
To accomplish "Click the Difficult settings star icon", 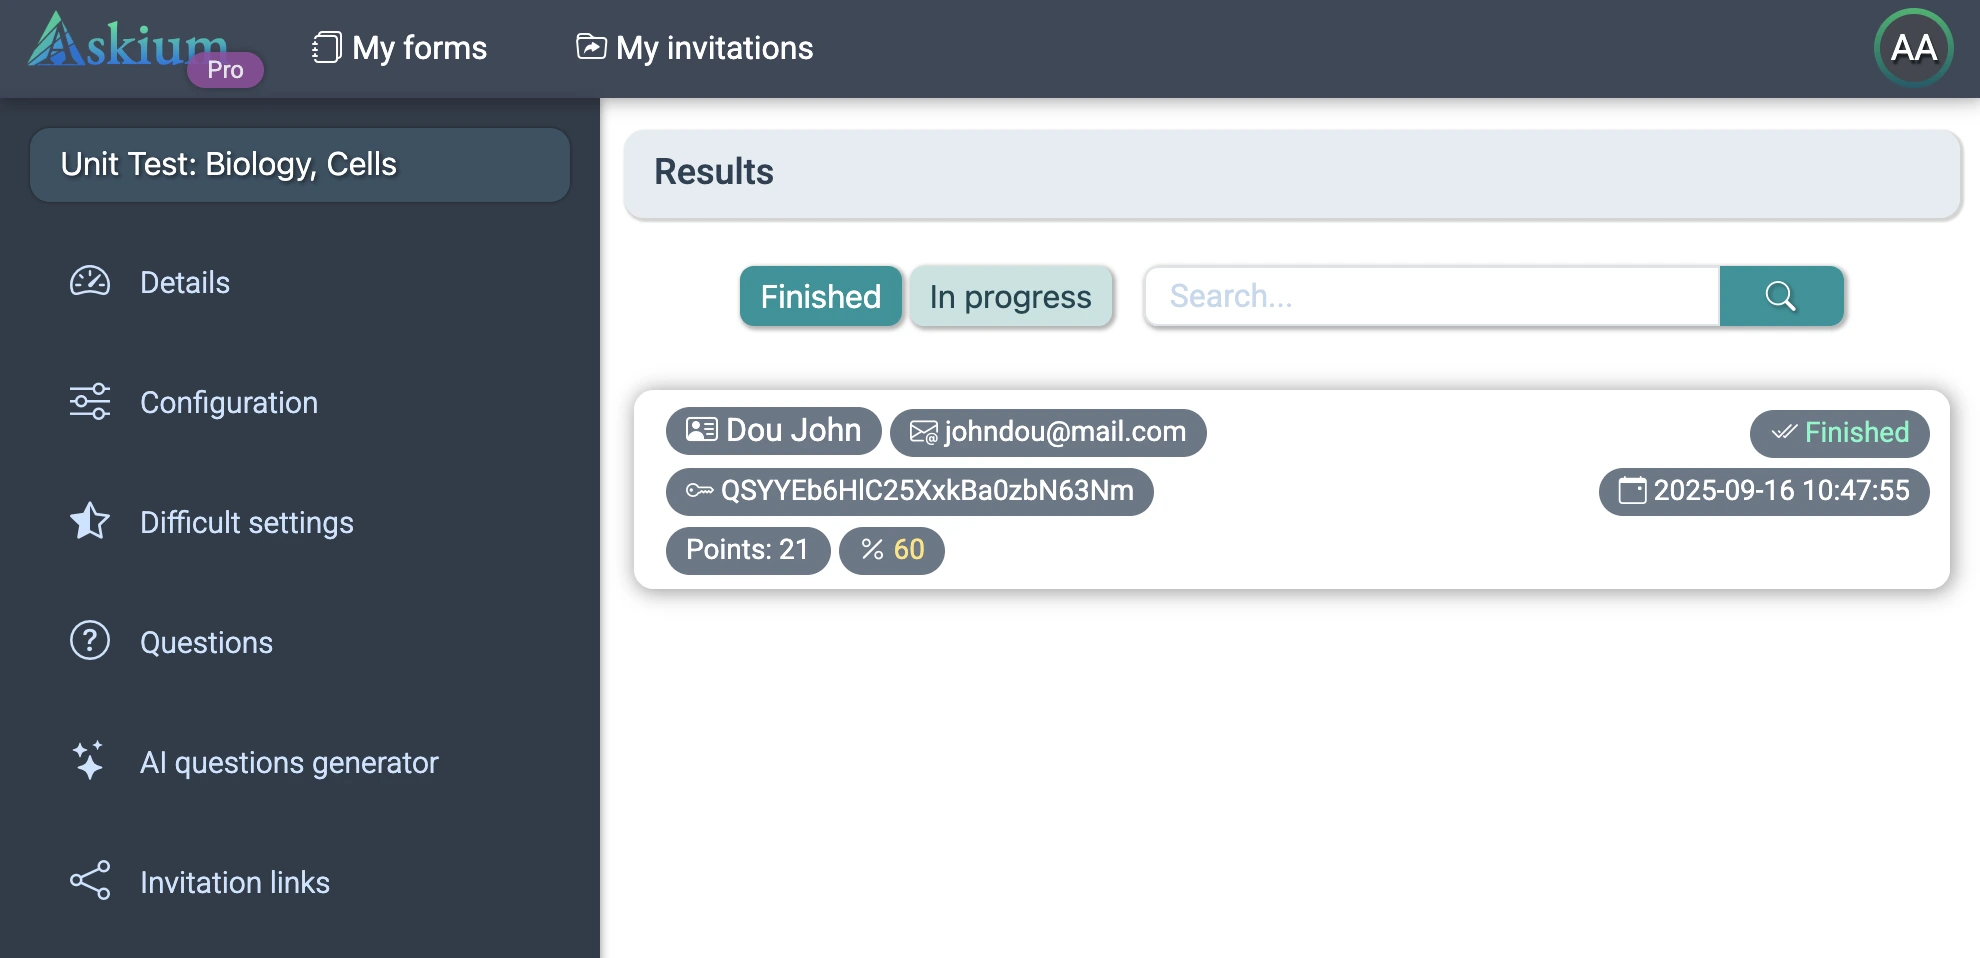I will coord(90,522).
